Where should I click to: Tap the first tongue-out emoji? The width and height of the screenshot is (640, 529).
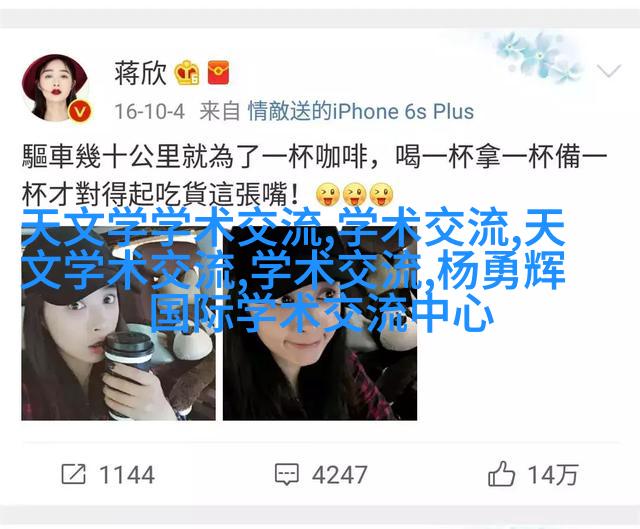coord(328,194)
